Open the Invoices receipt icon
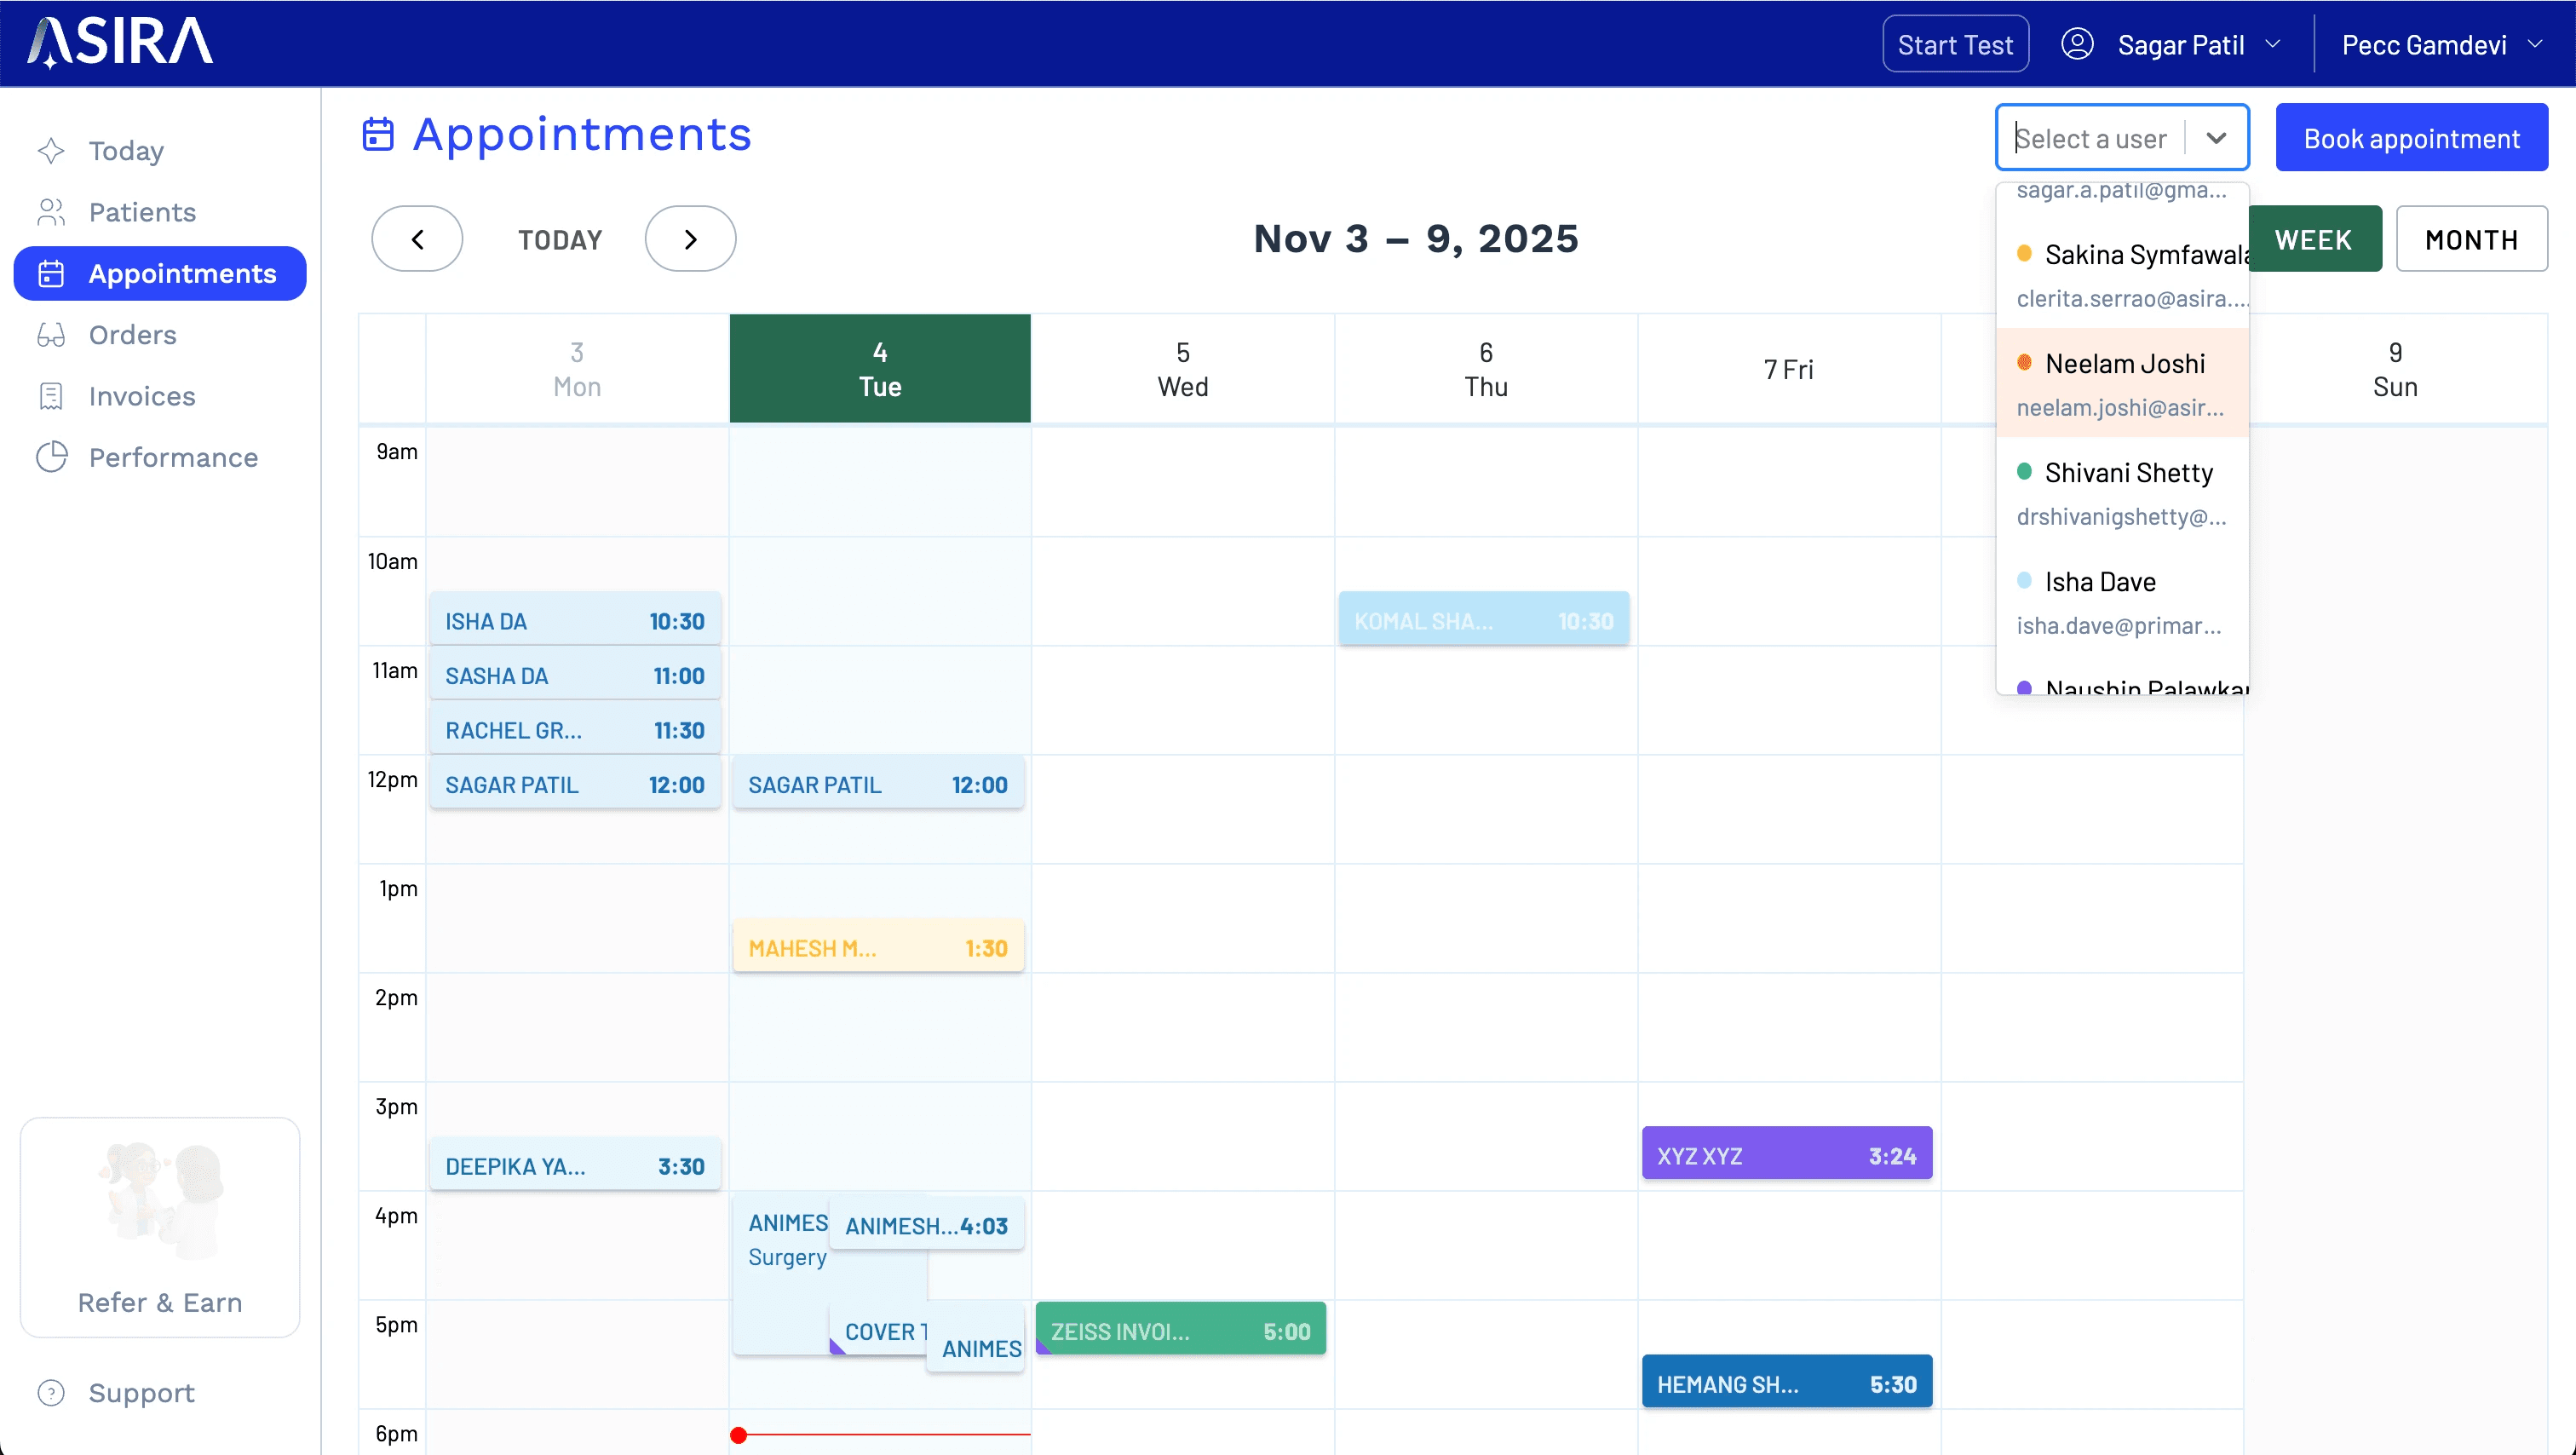 51,396
